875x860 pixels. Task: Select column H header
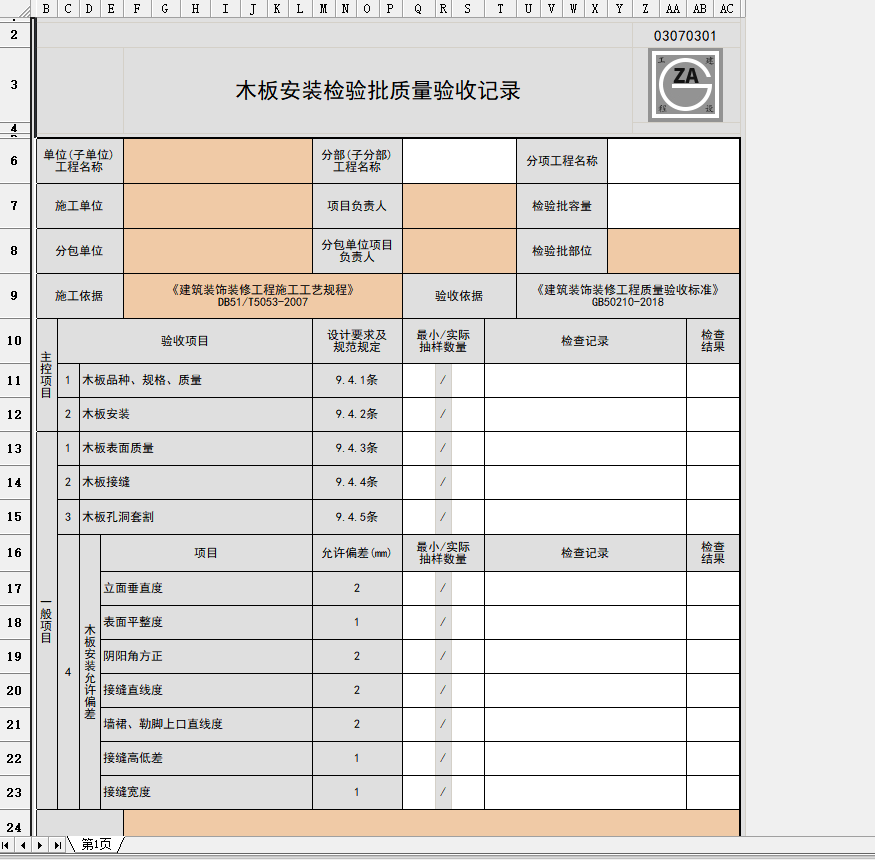tap(195, 8)
